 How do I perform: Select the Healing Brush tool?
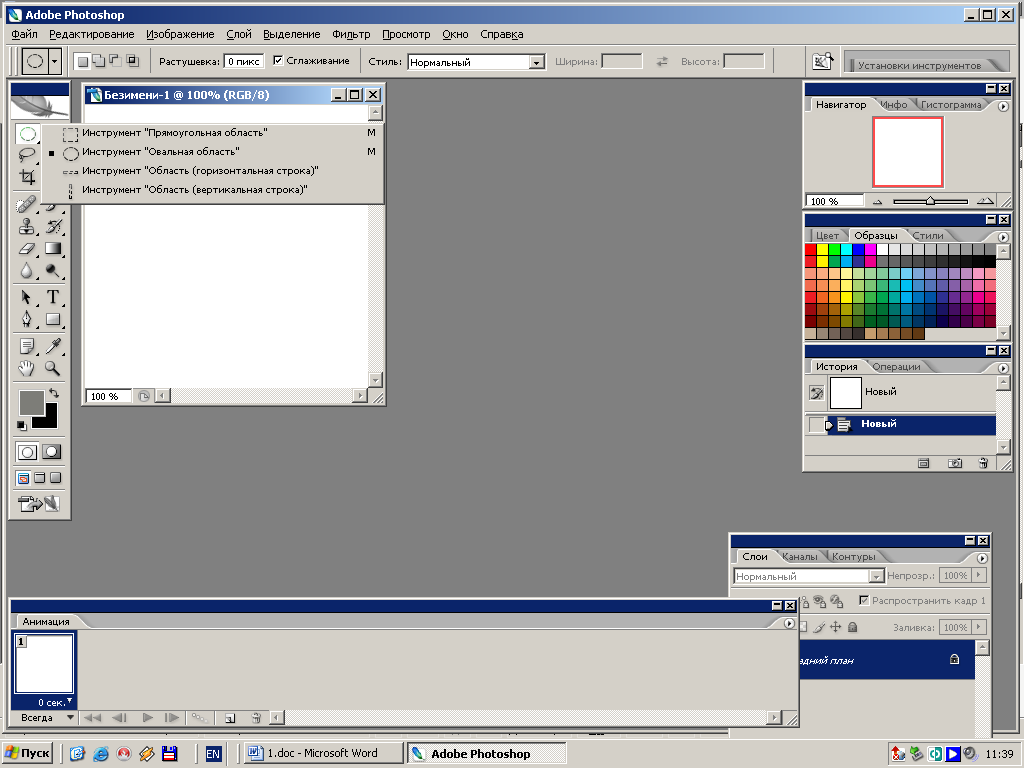coord(27,205)
